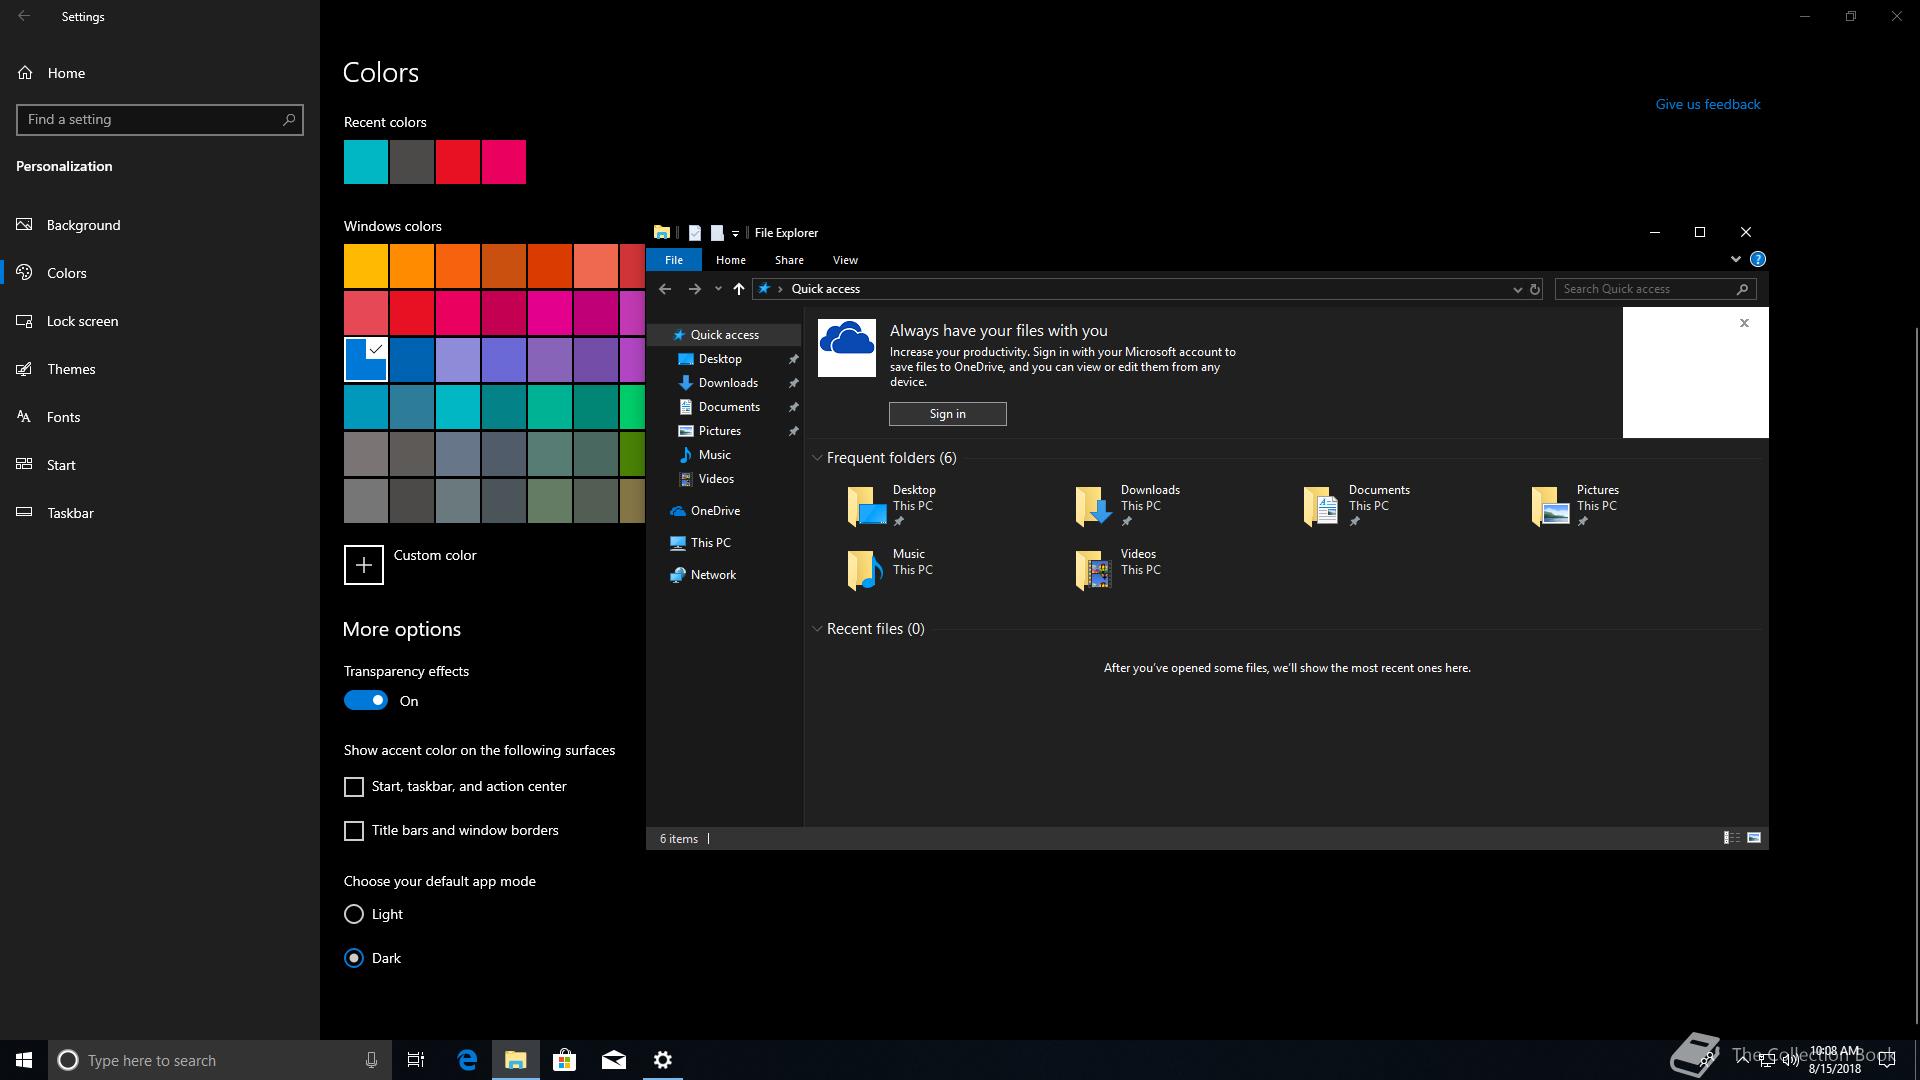Go to Settings Home

coord(66,73)
